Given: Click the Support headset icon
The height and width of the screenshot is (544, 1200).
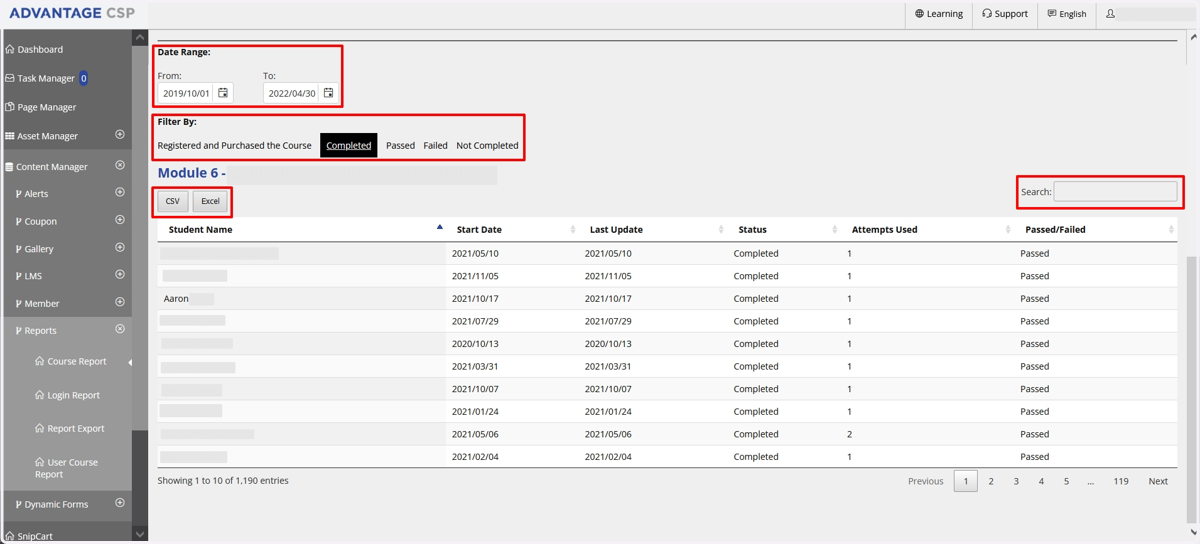Looking at the screenshot, I should (x=987, y=14).
